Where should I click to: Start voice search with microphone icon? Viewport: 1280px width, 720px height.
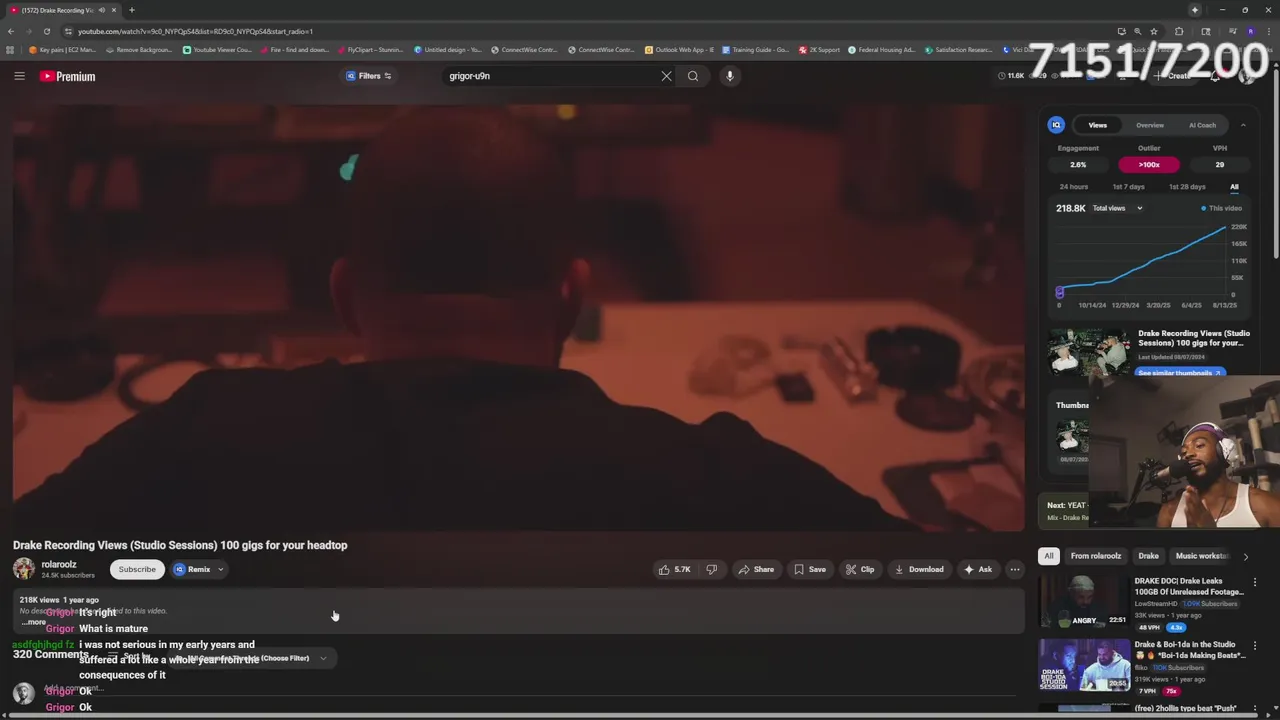tap(730, 76)
